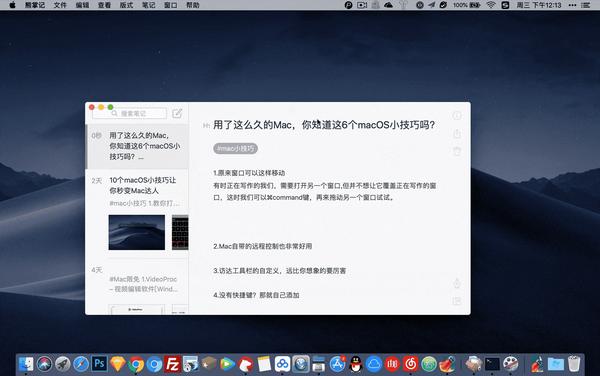600x376 pixels.
Task: Open the yellow Notes icon in the Dock
Action: pos(264,364)
